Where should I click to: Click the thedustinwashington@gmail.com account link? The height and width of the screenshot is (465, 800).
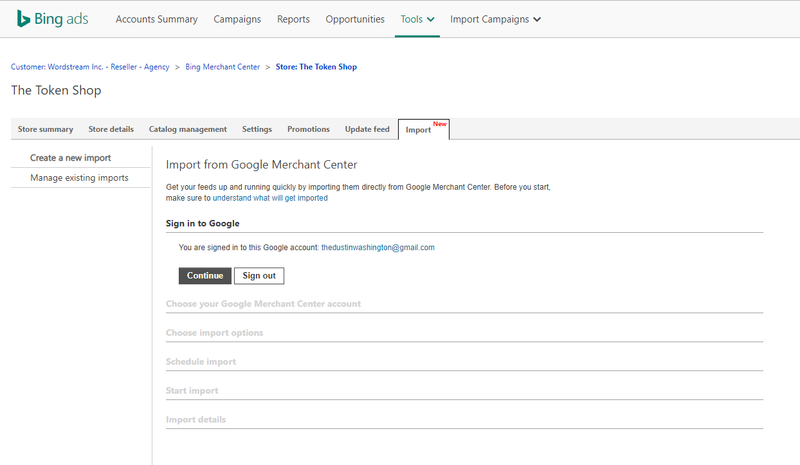[378, 248]
